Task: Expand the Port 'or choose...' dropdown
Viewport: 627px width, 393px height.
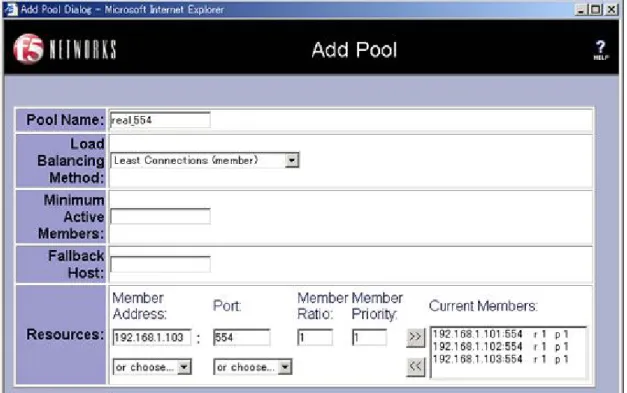Action: coord(253,367)
